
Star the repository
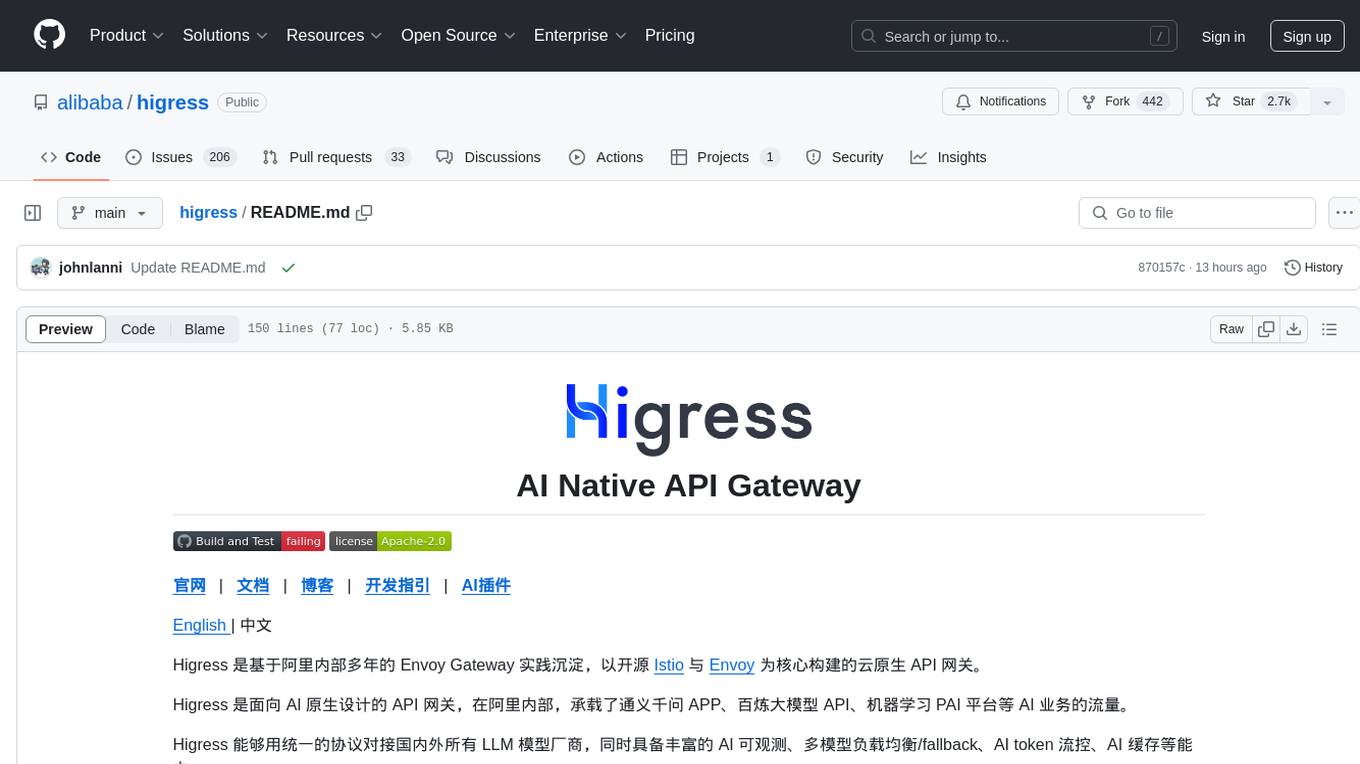point(1250,101)
